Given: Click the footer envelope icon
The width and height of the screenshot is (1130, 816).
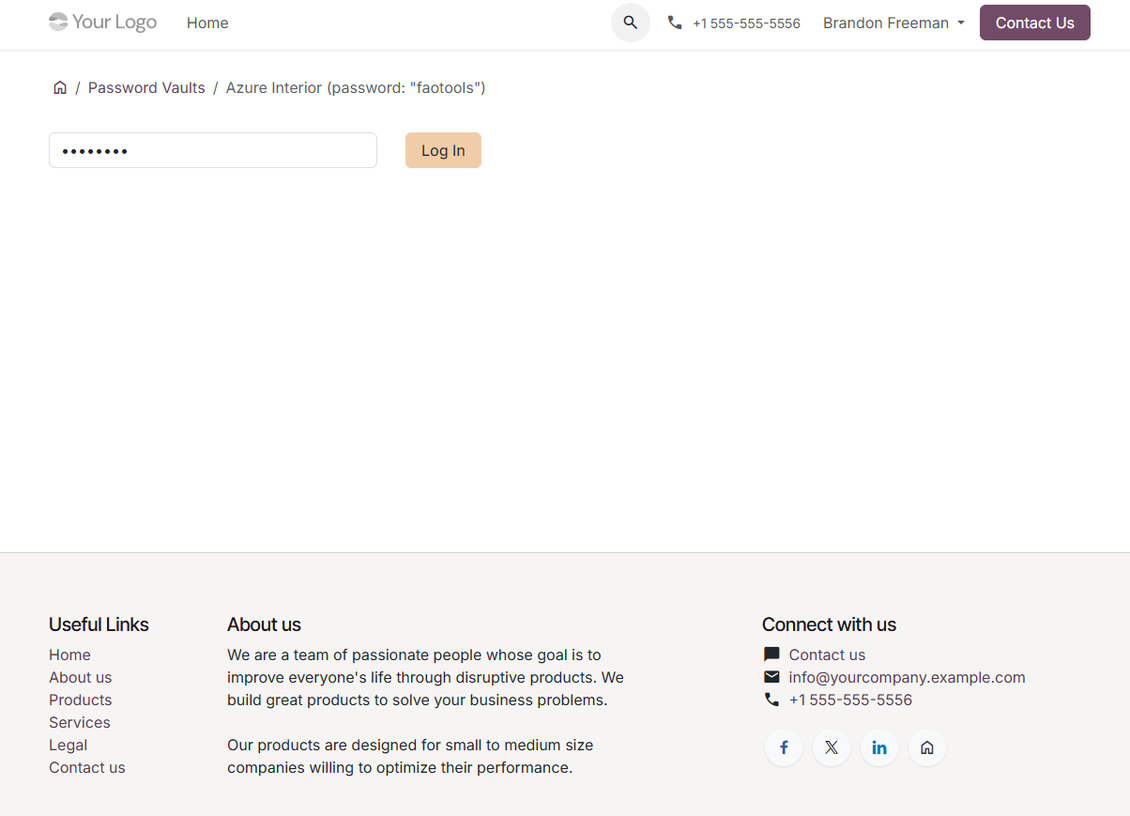Looking at the screenshot, I should click(x=771, y=677).
